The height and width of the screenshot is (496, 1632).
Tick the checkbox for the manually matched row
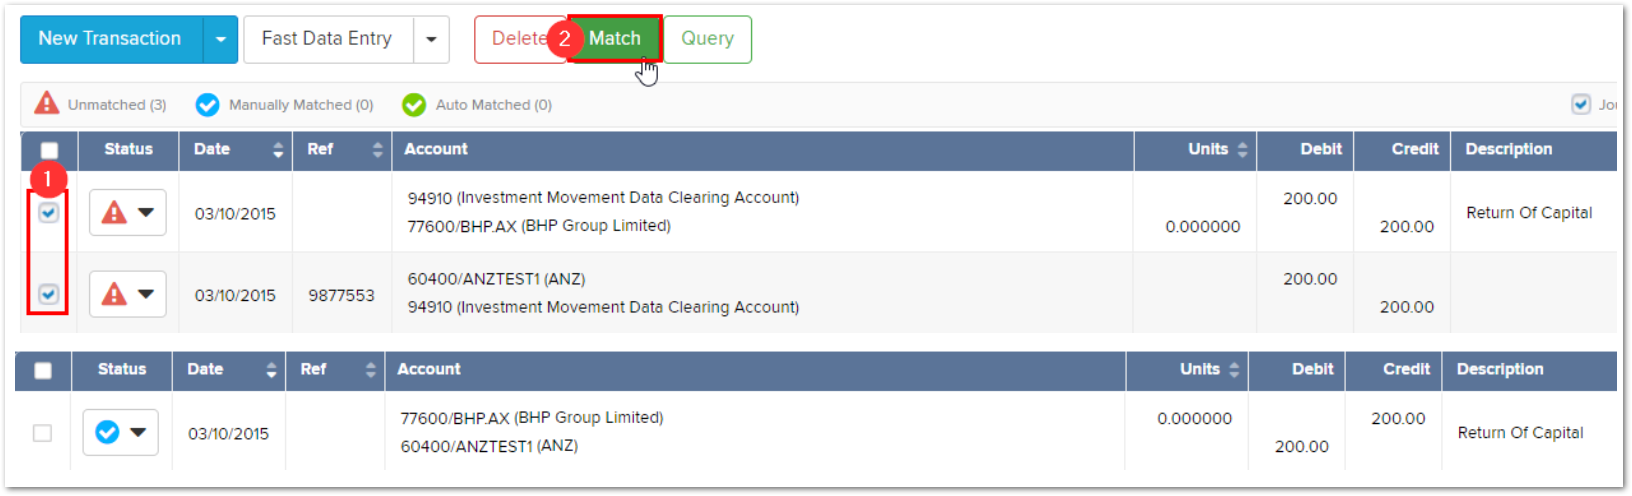(x=42, y=433)
